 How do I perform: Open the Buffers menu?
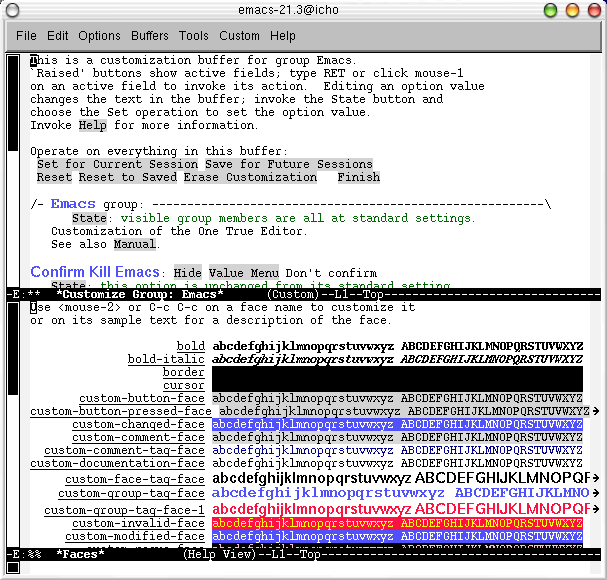point(149,36)
